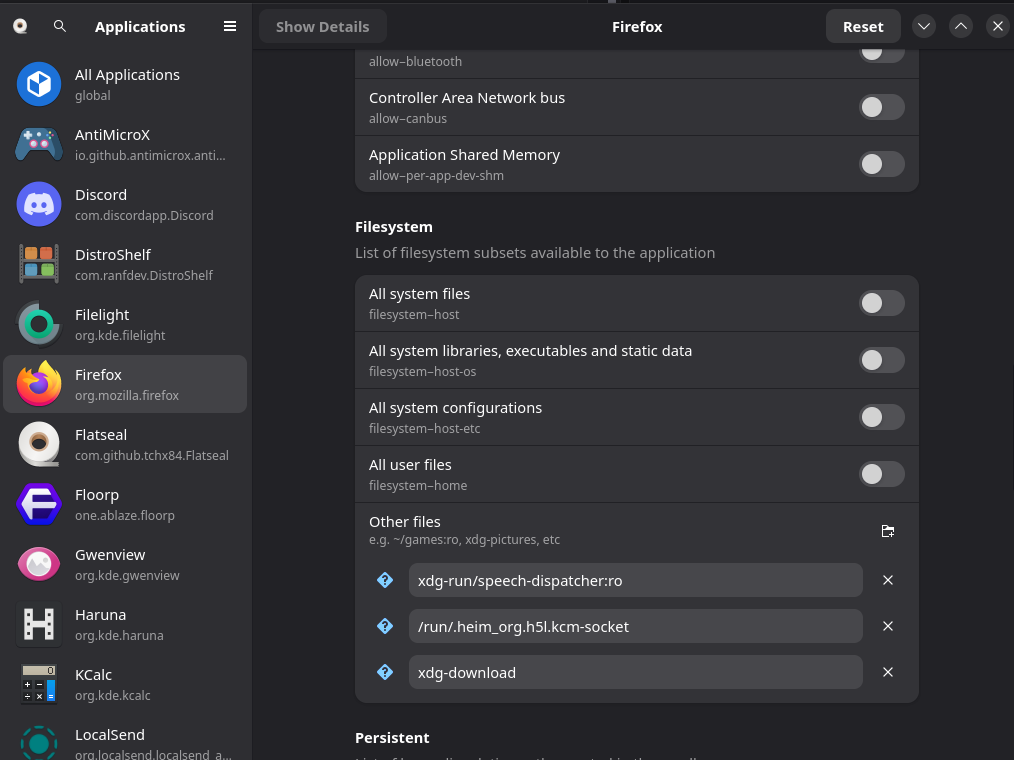
Task: Click the down chevron in the header bar
Action: point(924,27)
